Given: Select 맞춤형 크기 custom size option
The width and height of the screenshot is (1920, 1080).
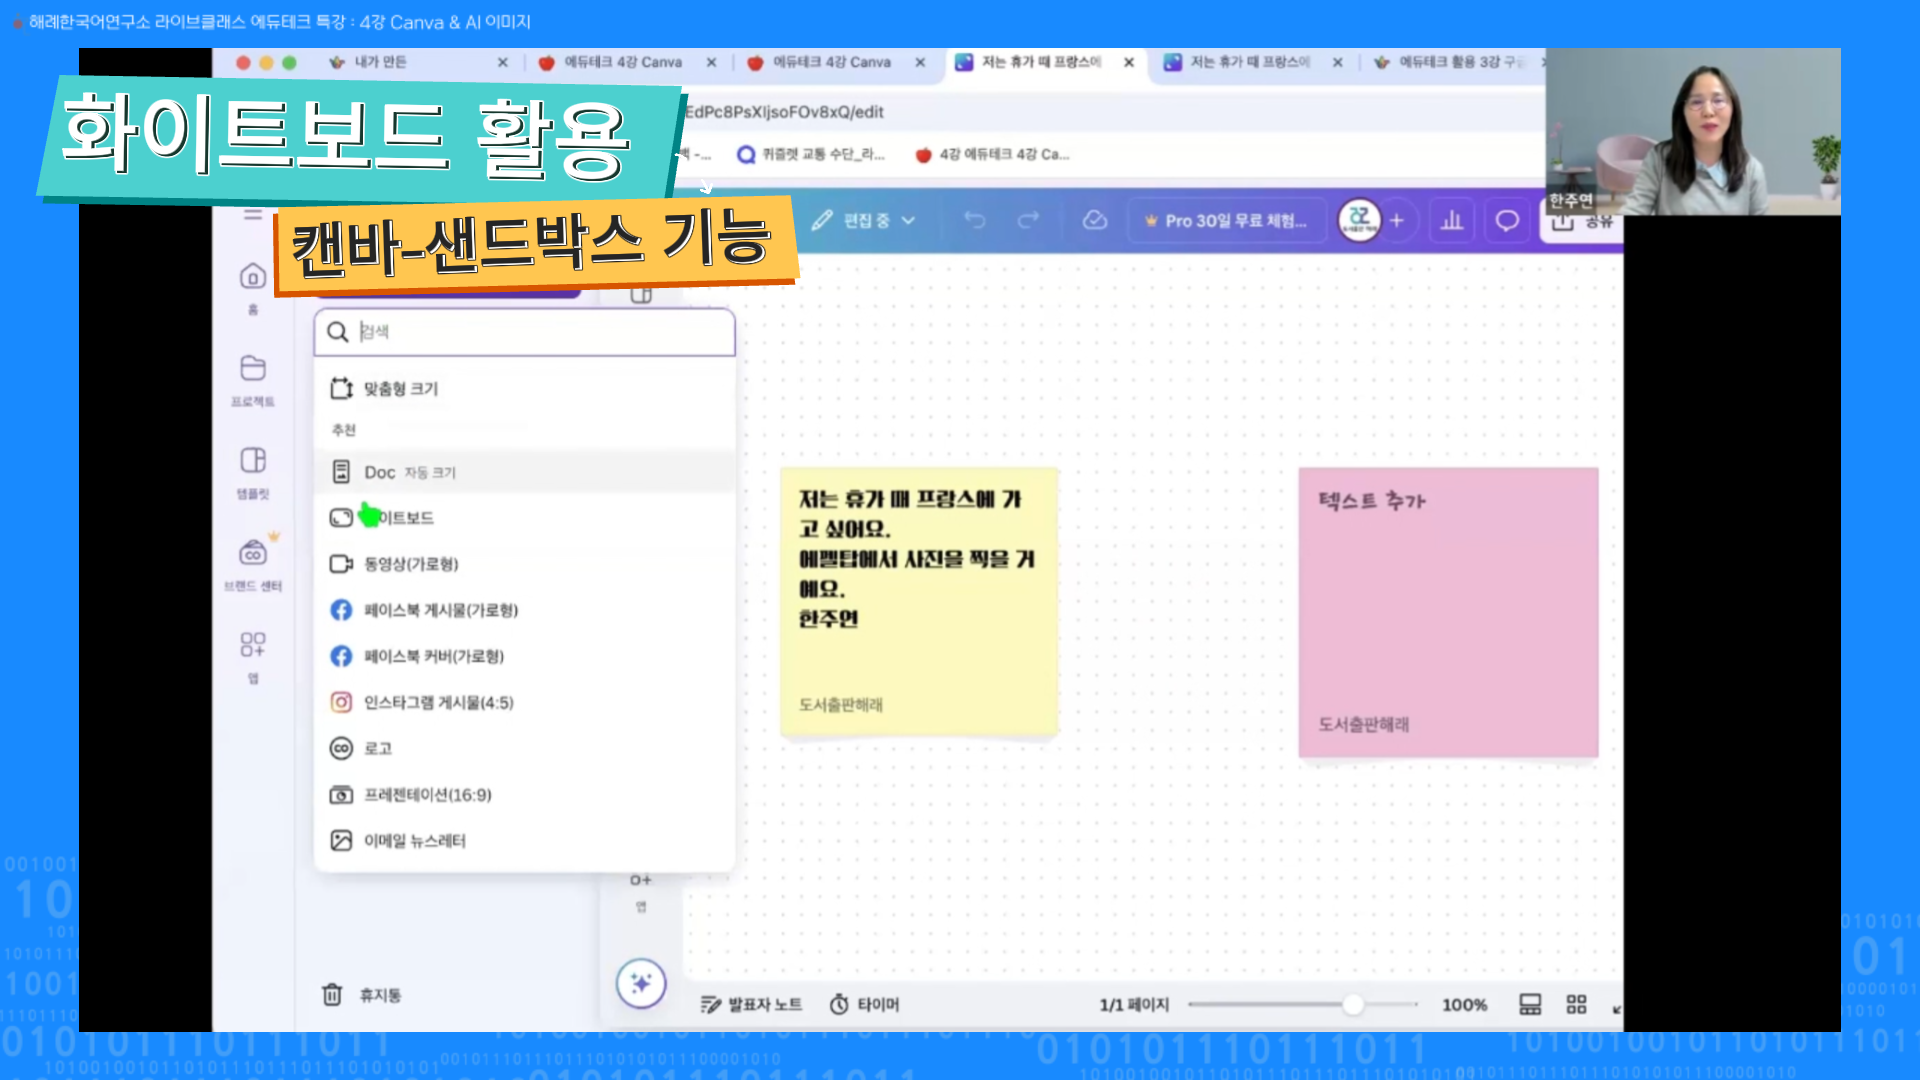Looking at the screenshot, I should coord(525,388).
